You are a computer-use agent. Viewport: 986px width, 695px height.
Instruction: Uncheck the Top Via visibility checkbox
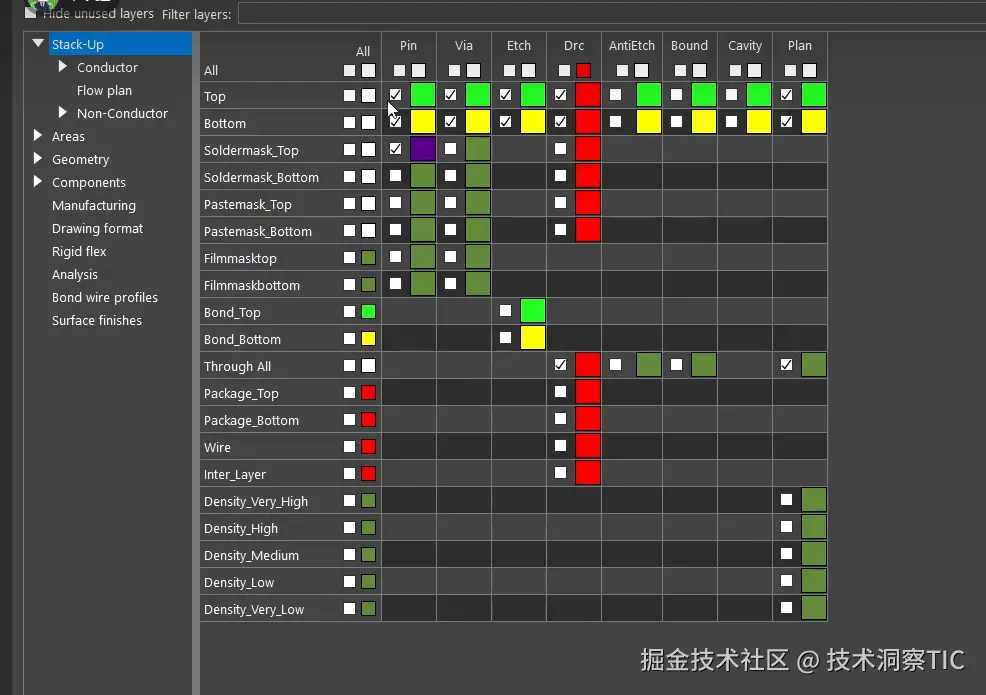(x=450, y=95)
